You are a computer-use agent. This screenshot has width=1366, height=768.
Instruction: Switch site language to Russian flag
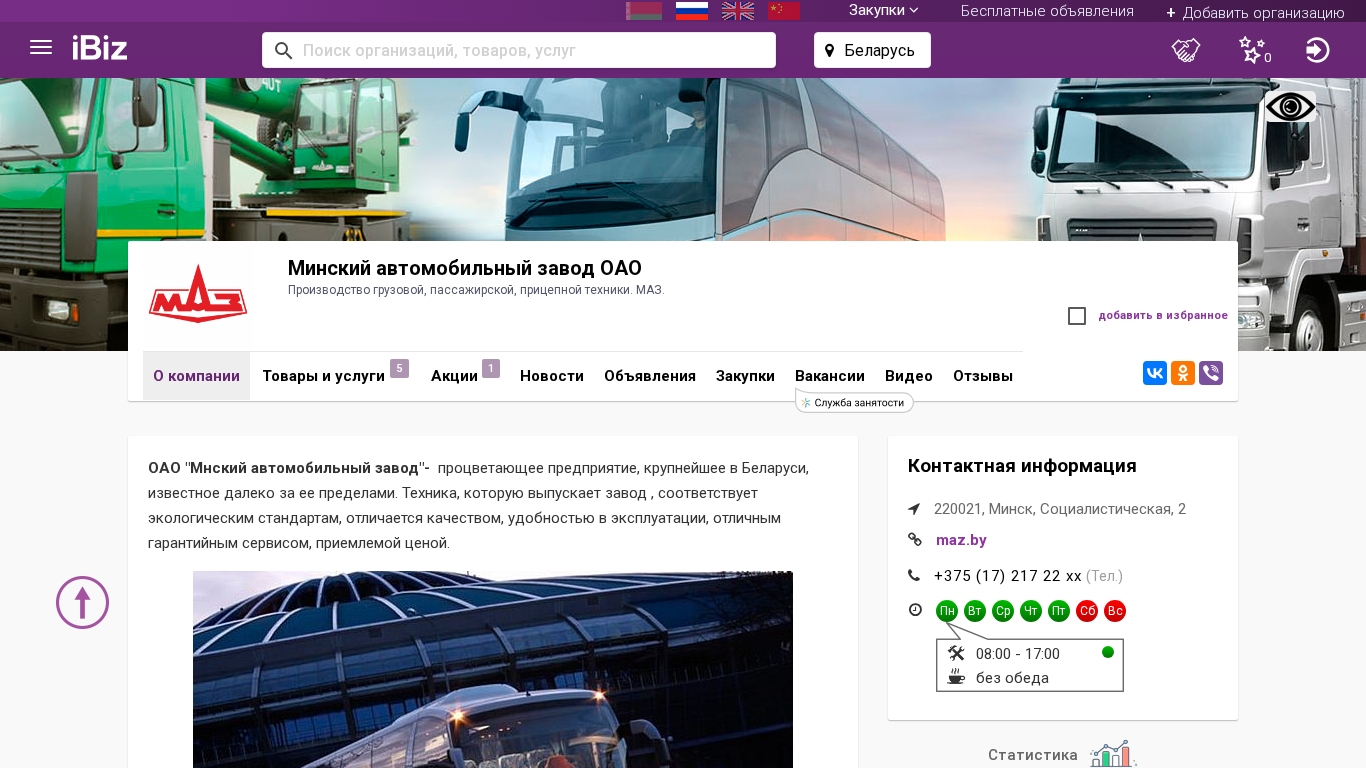[692, 11]
